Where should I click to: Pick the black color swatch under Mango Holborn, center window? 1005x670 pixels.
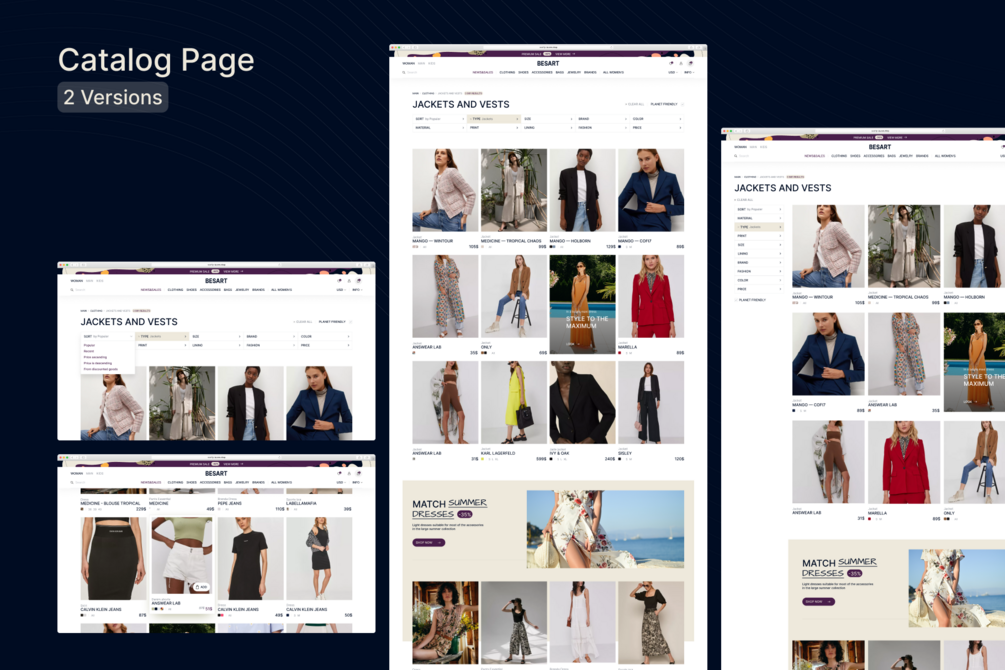pyautogui.click(x=551, y=247)
